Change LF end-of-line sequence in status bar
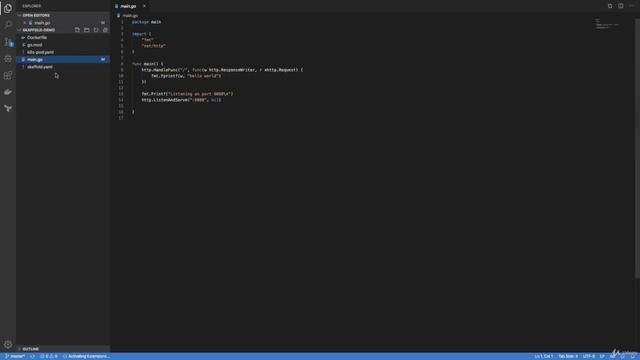The width and height of the screenshot is (640, 360). [602, 356]
